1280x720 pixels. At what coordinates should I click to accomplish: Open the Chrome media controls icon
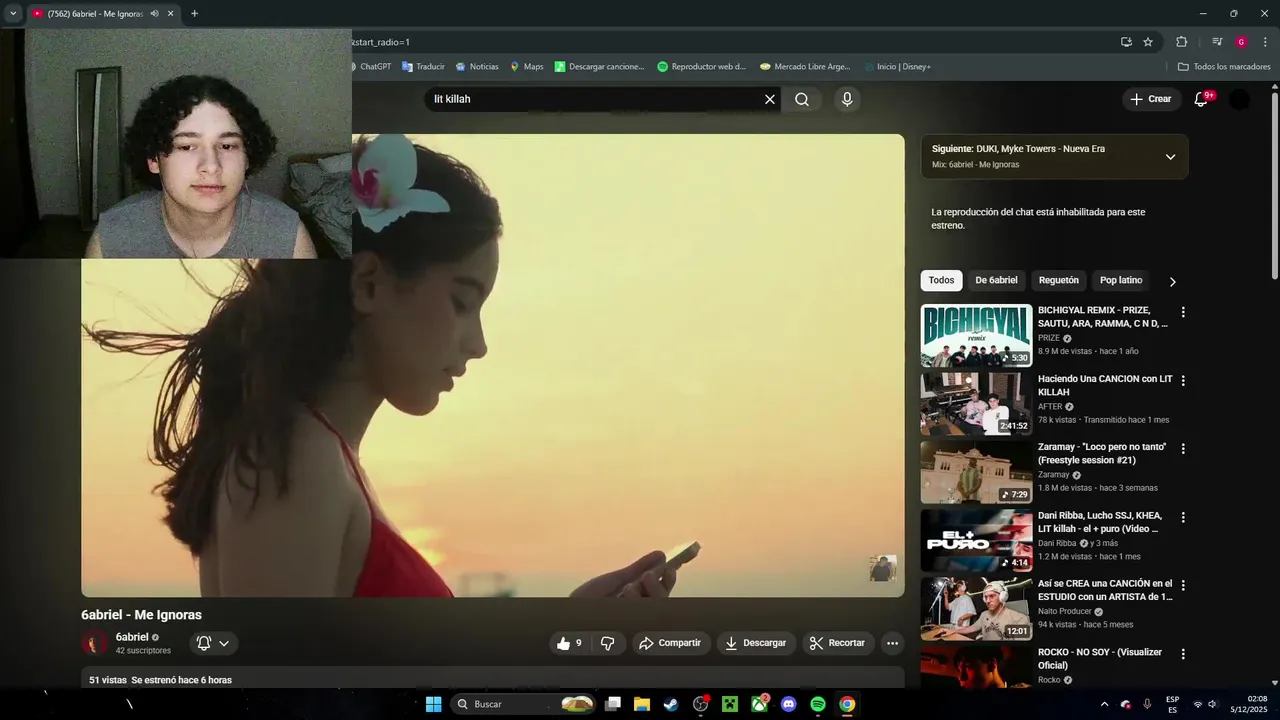(x=1217, y=42)
